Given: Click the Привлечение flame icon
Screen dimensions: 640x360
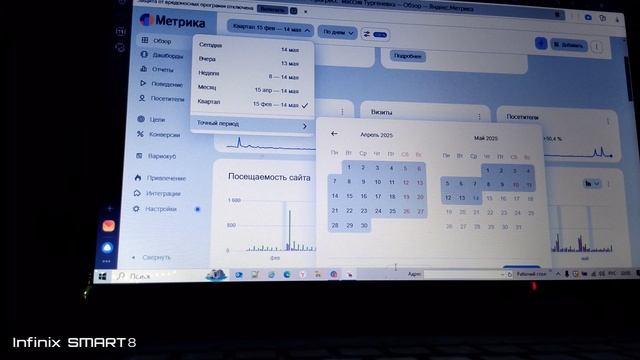Looking at the screenshot, I should tap(138, 178).
